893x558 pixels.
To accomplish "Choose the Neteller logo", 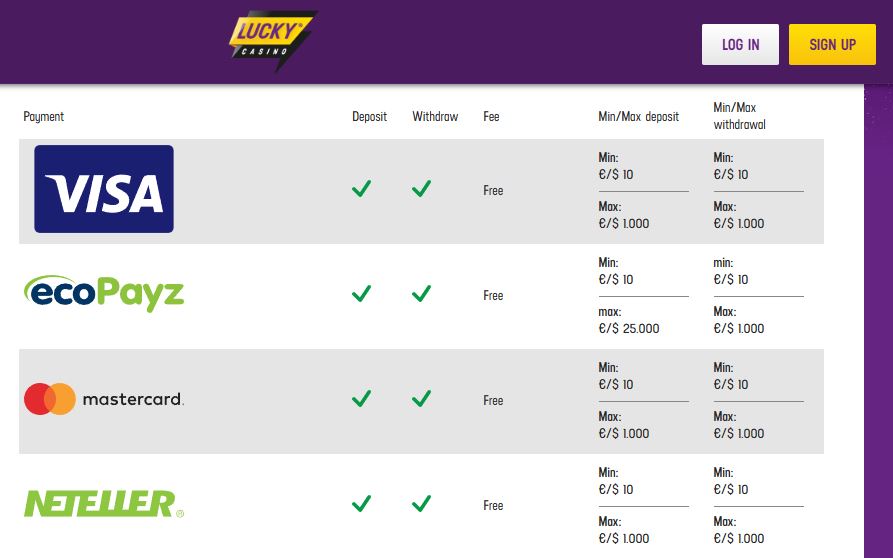I will point(104,504).
